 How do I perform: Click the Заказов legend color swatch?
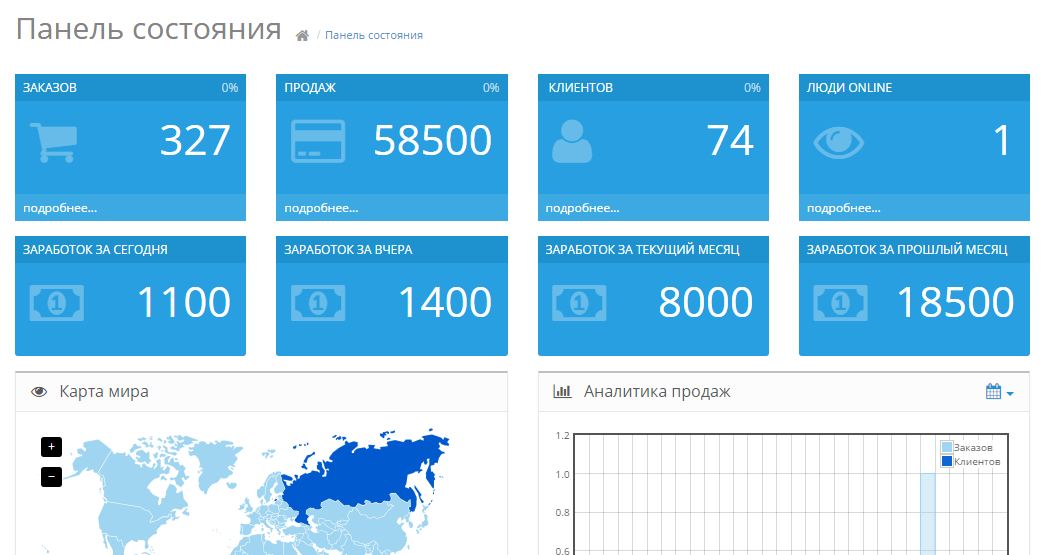click(x=947, y=448)
